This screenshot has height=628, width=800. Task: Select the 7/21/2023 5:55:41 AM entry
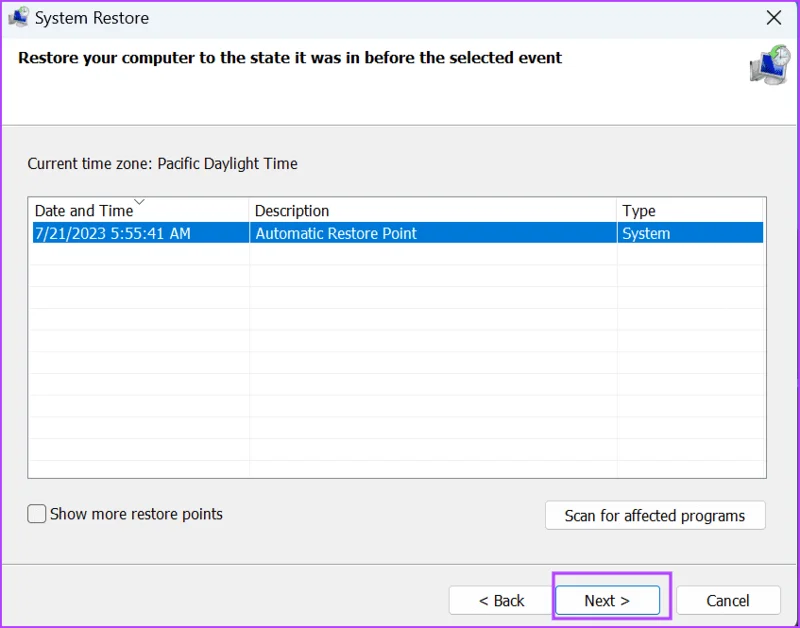(x=141, y=233)
